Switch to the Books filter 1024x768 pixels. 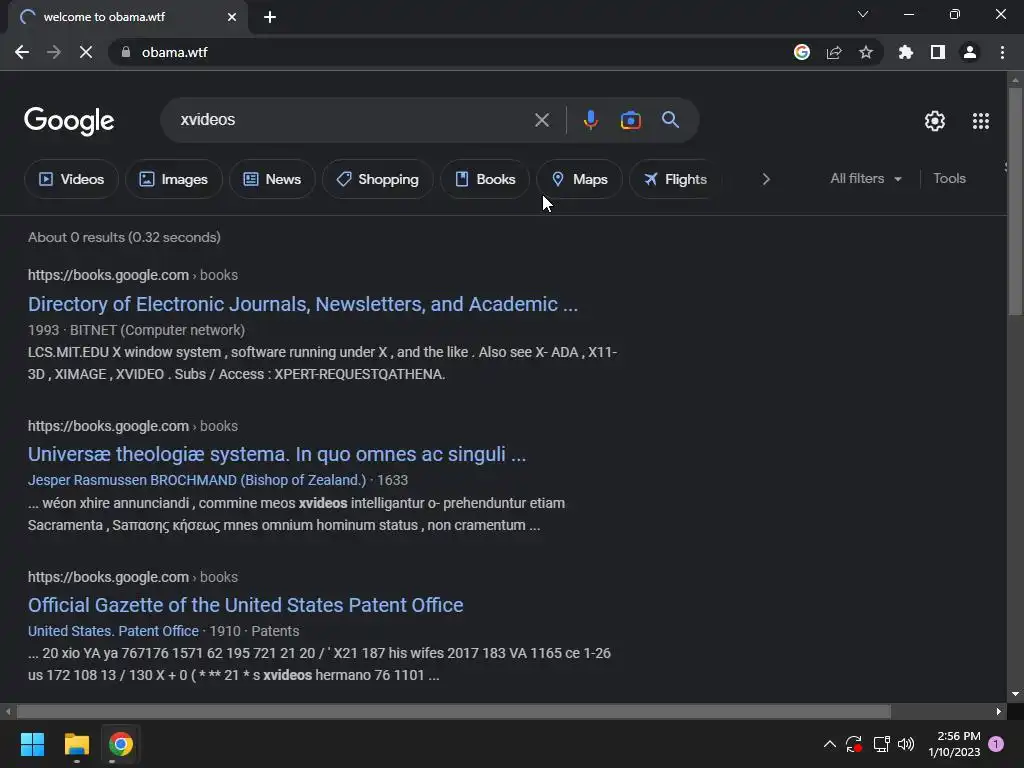coord(485,179)
